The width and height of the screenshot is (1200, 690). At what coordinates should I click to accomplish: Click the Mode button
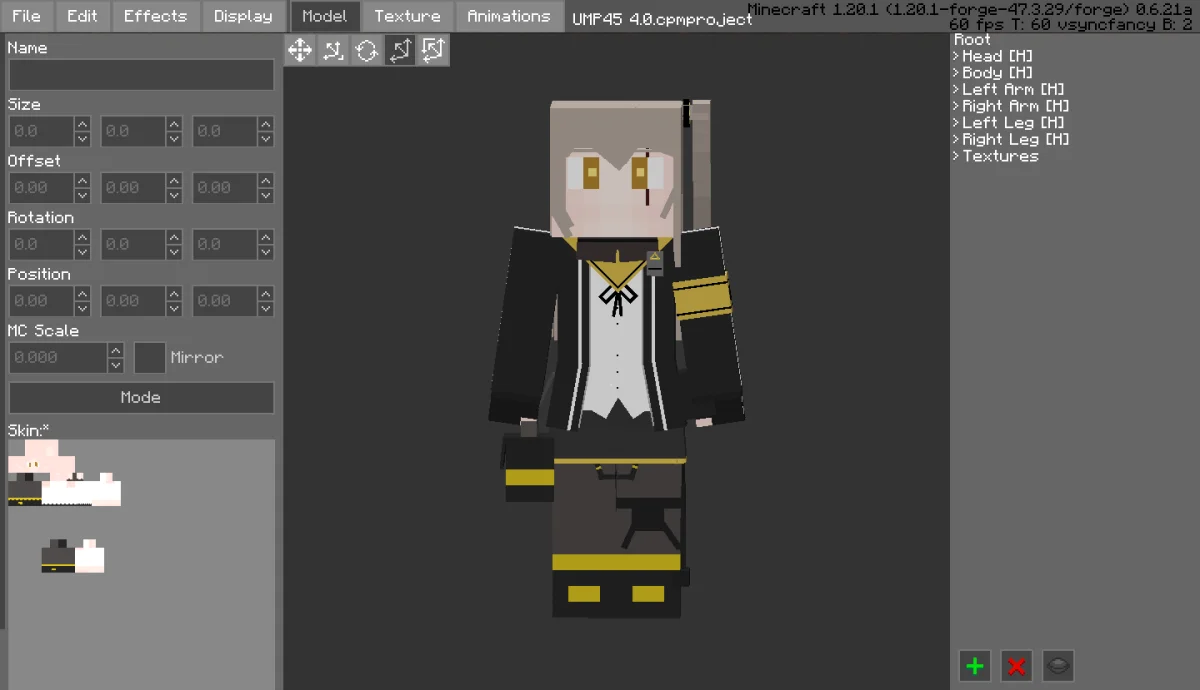tap(141, 397)
